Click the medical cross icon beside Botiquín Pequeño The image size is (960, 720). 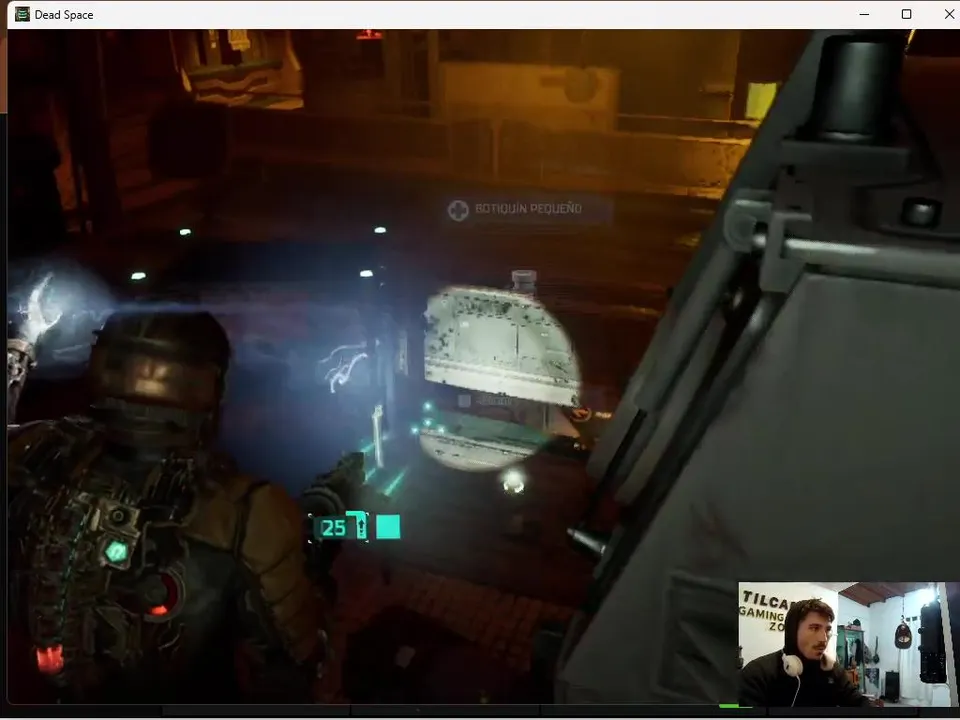pos(458,210)
